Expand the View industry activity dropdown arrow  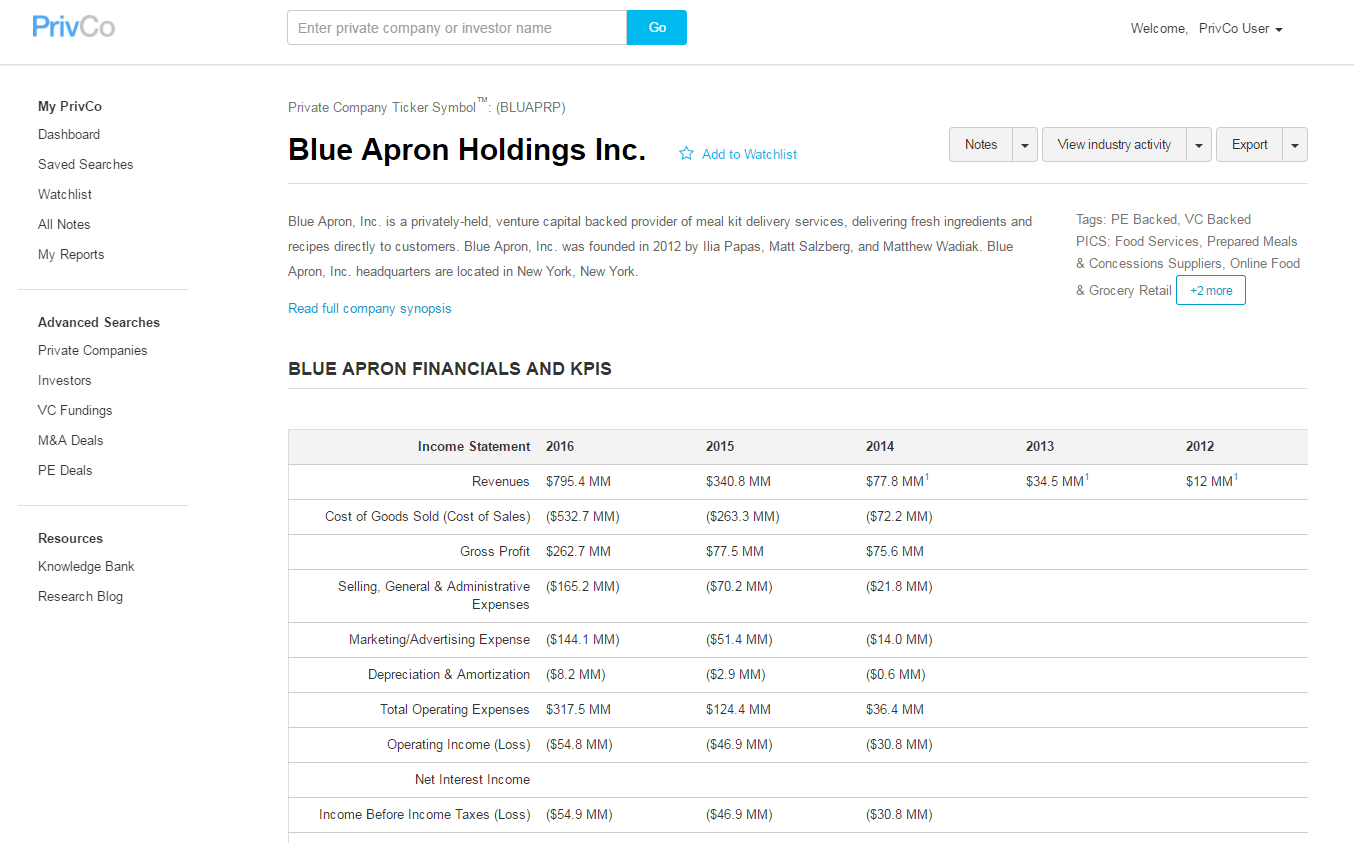point(1199,145)
